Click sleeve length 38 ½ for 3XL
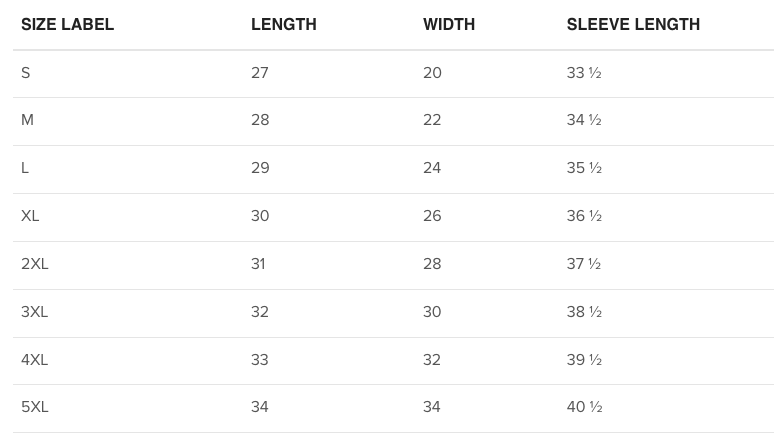 coord(584,312)
